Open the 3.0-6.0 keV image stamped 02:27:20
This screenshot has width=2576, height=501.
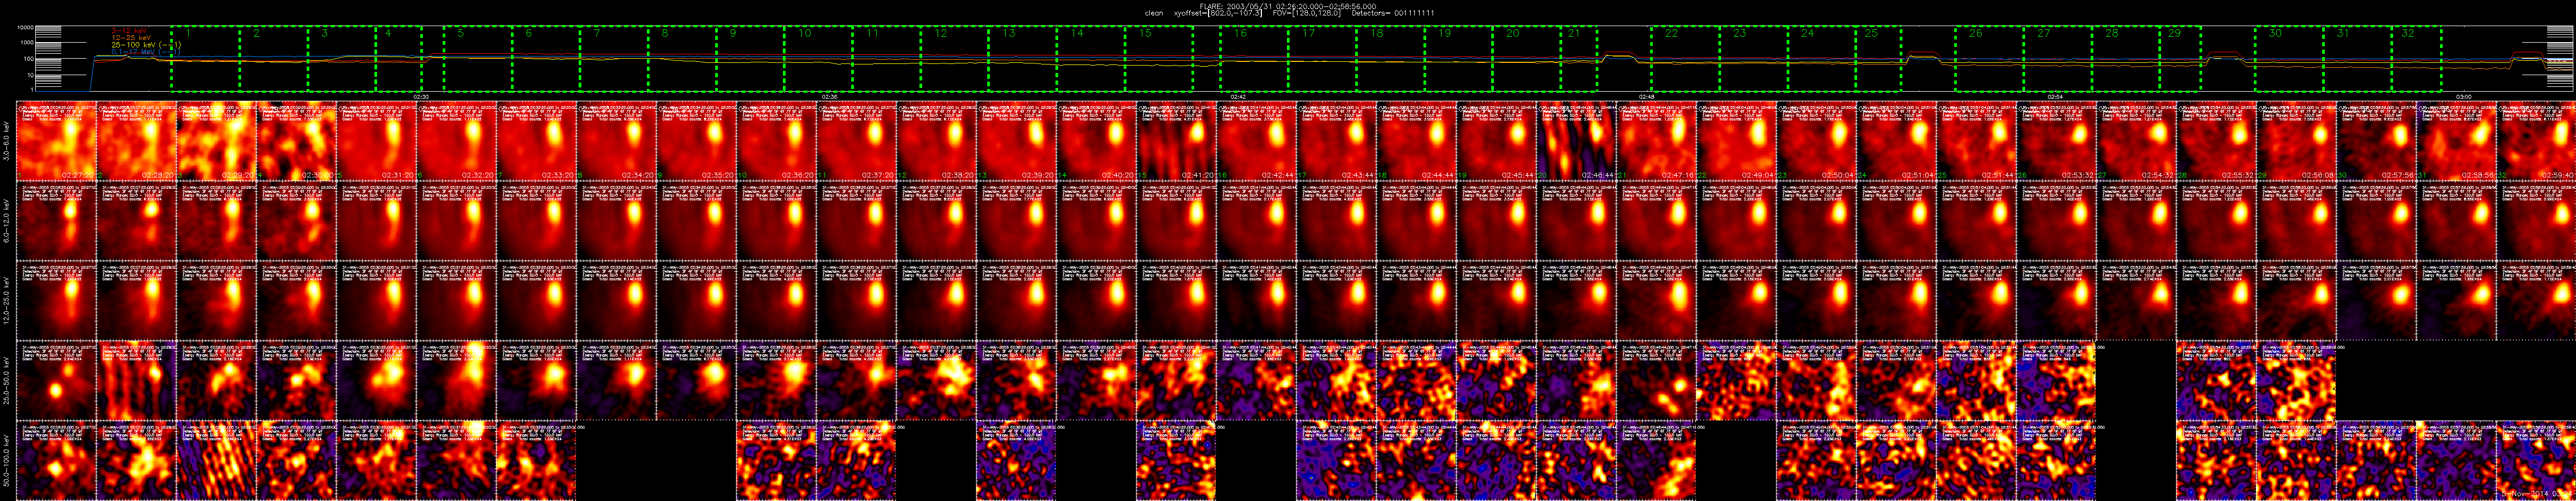click(x=57, y=141)
